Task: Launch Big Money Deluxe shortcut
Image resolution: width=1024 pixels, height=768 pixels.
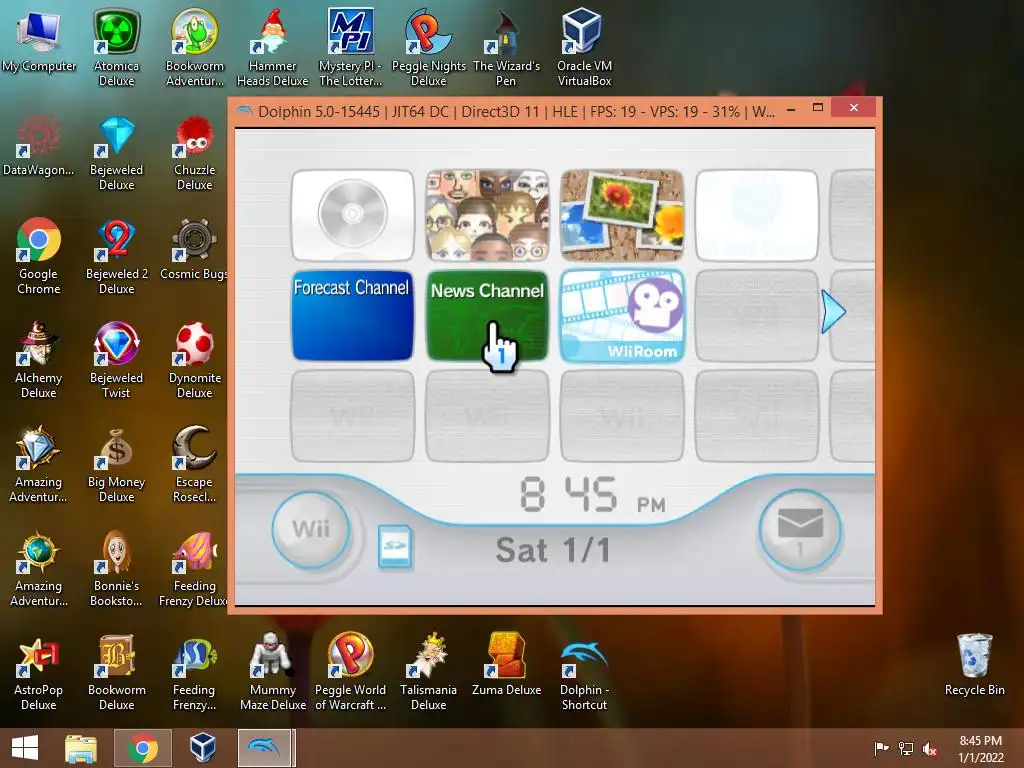Action: (116, 464)
